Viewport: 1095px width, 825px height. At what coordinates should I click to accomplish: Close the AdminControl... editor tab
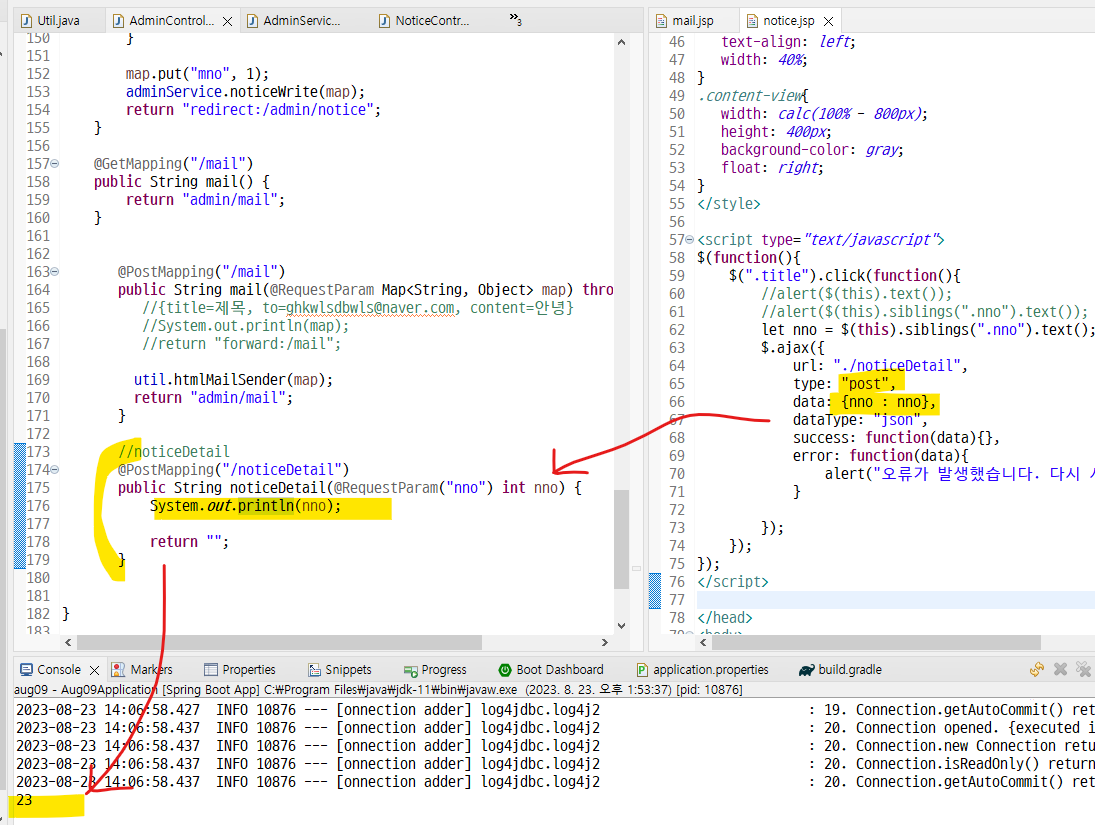(227, 22)
